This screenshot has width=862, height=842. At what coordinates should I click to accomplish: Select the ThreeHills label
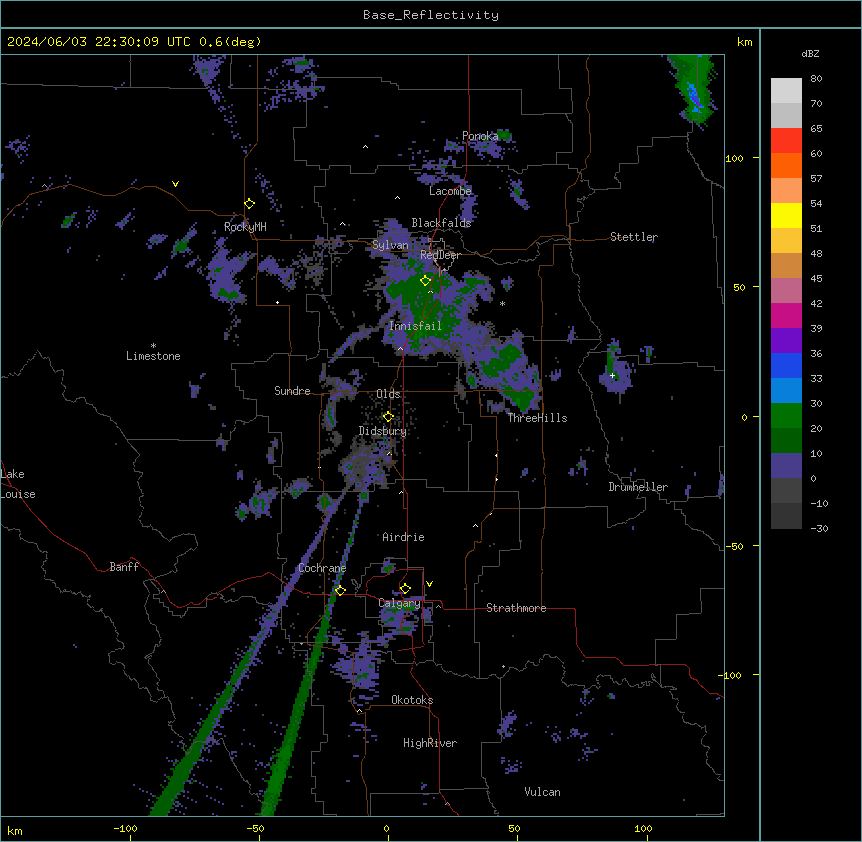coord(537,418)
